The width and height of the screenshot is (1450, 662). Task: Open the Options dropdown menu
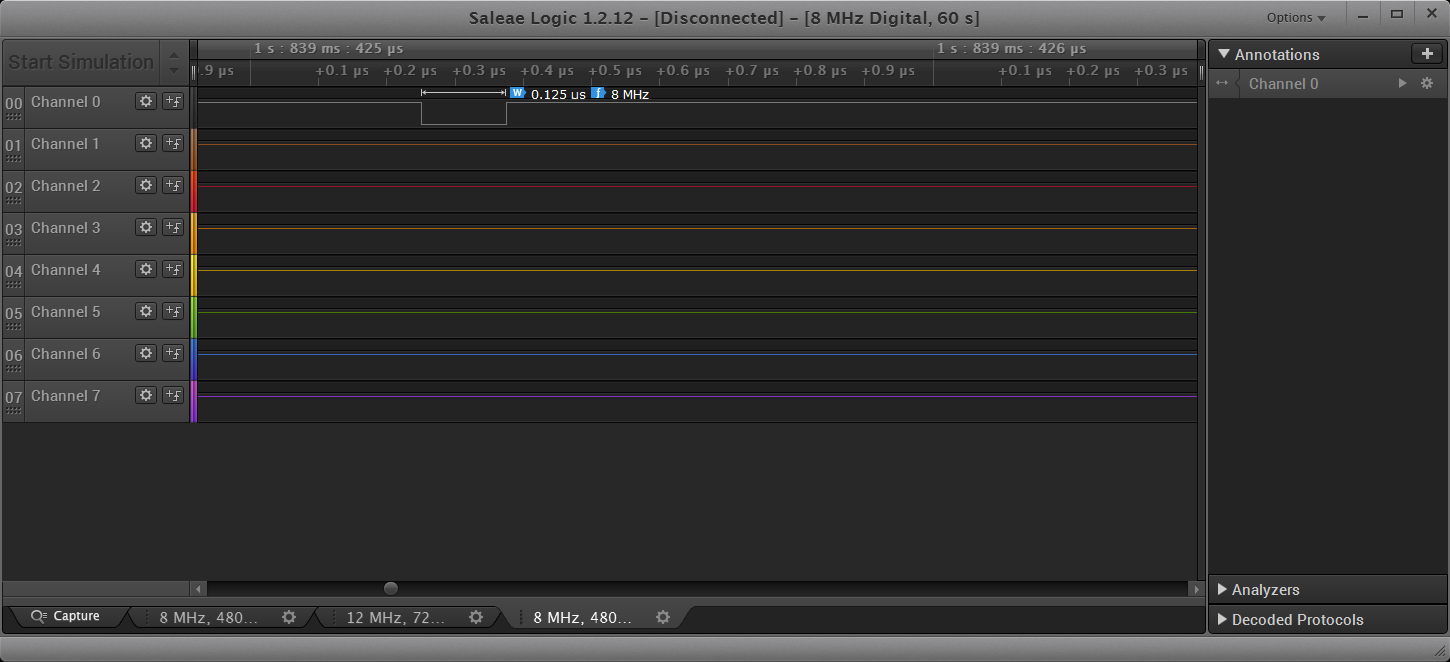1296,17
